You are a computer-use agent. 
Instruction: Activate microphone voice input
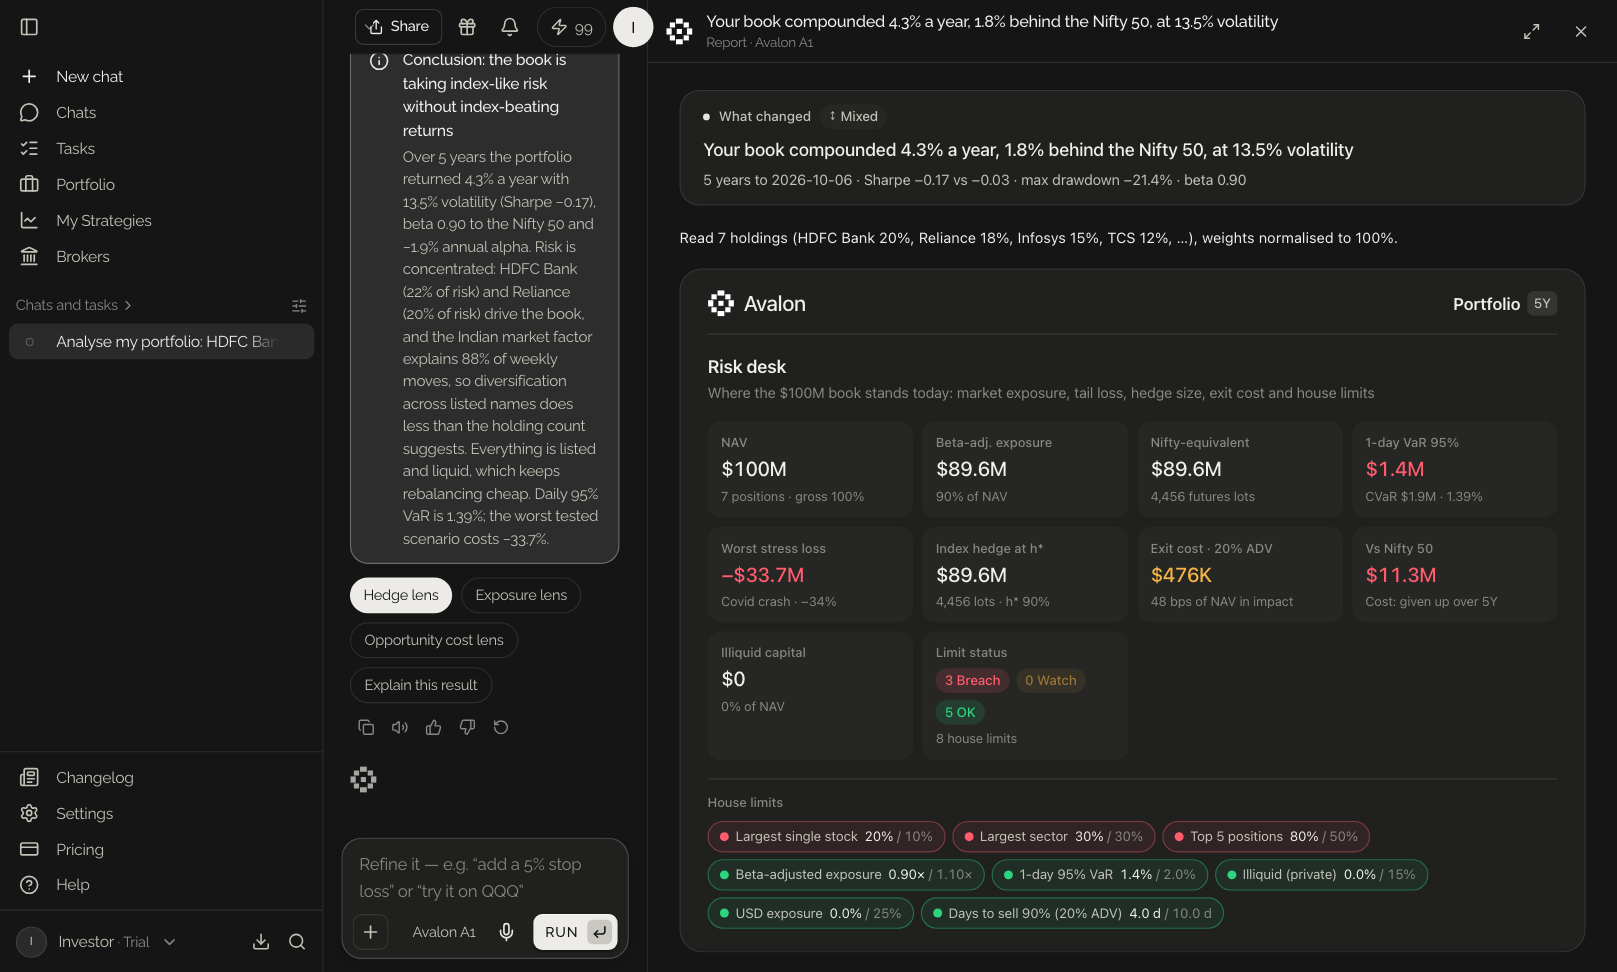(507, 932)
